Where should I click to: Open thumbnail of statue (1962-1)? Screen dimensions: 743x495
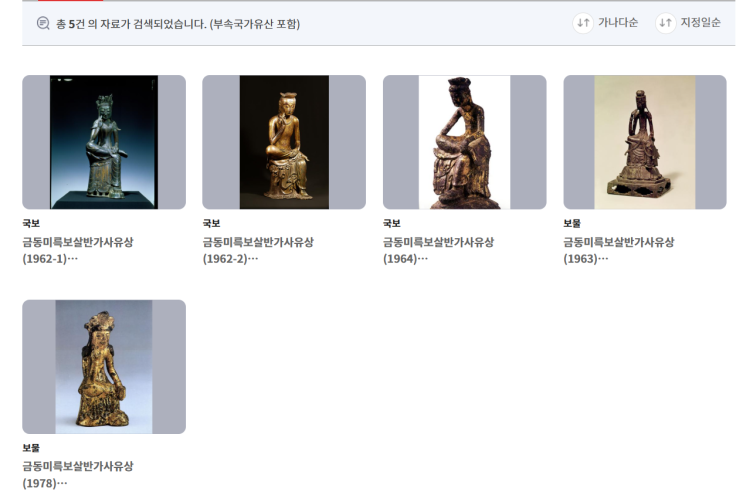[104, 142]
